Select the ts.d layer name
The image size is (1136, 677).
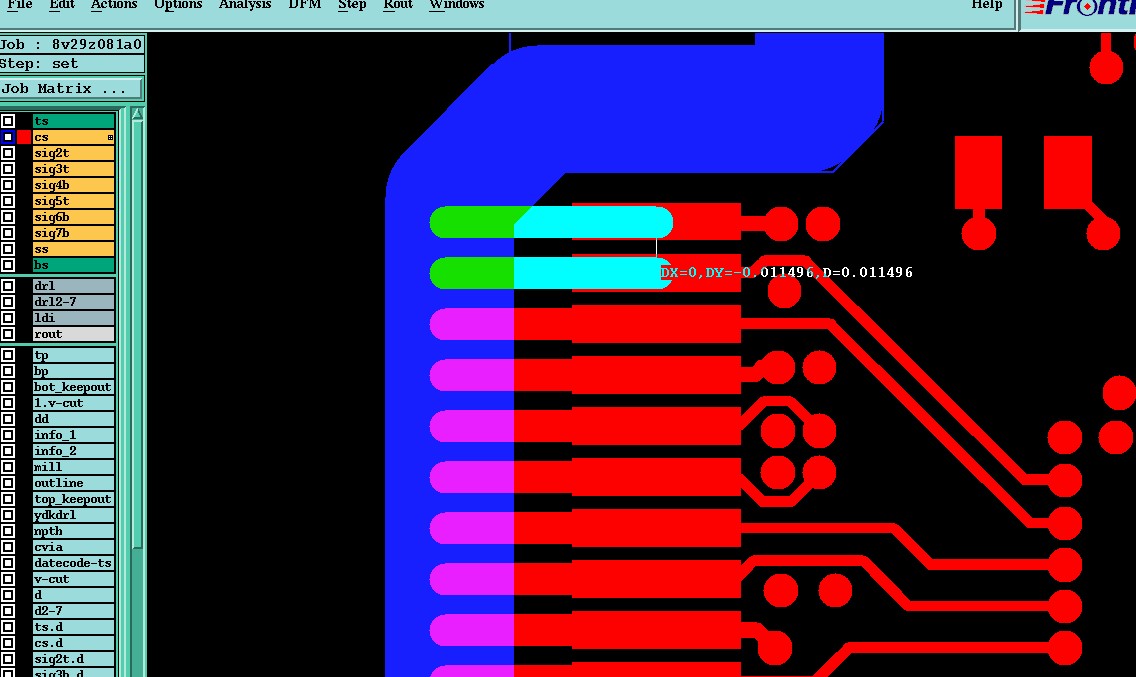coord(74,627)
